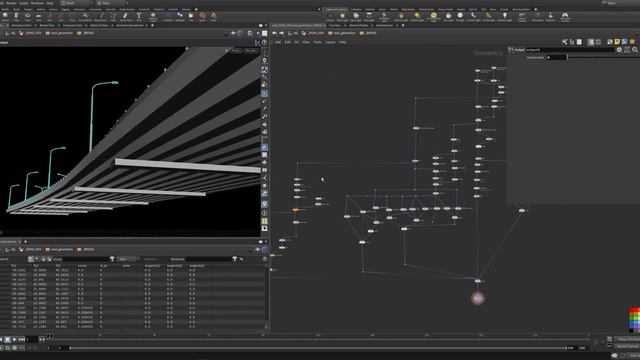The image size is (640, 360).
Task: Add a Sky Light from the shelf
Action: click(449, 17)
